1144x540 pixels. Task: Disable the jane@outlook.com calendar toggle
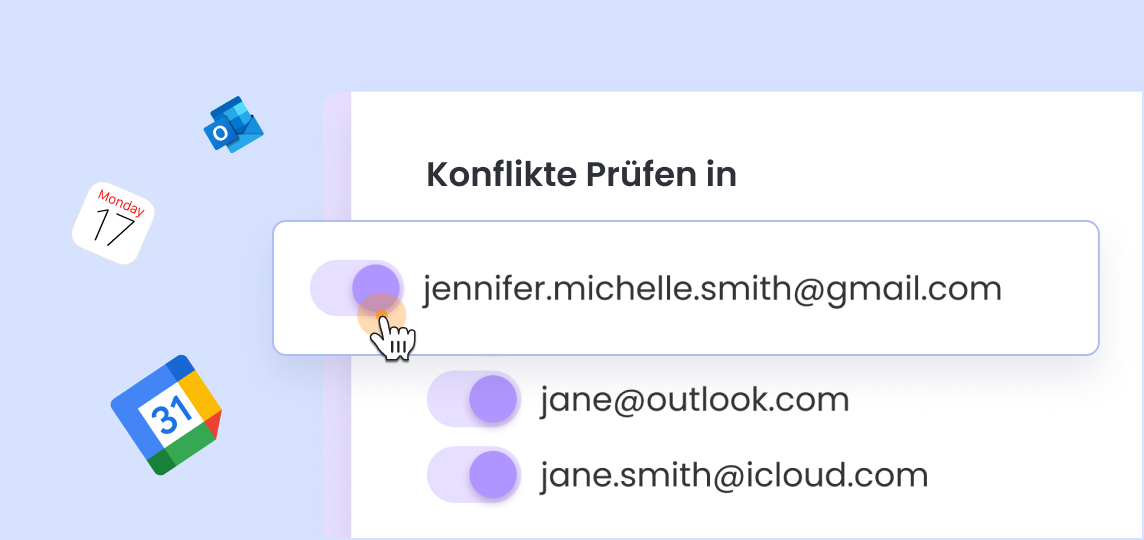click(473, 399)
